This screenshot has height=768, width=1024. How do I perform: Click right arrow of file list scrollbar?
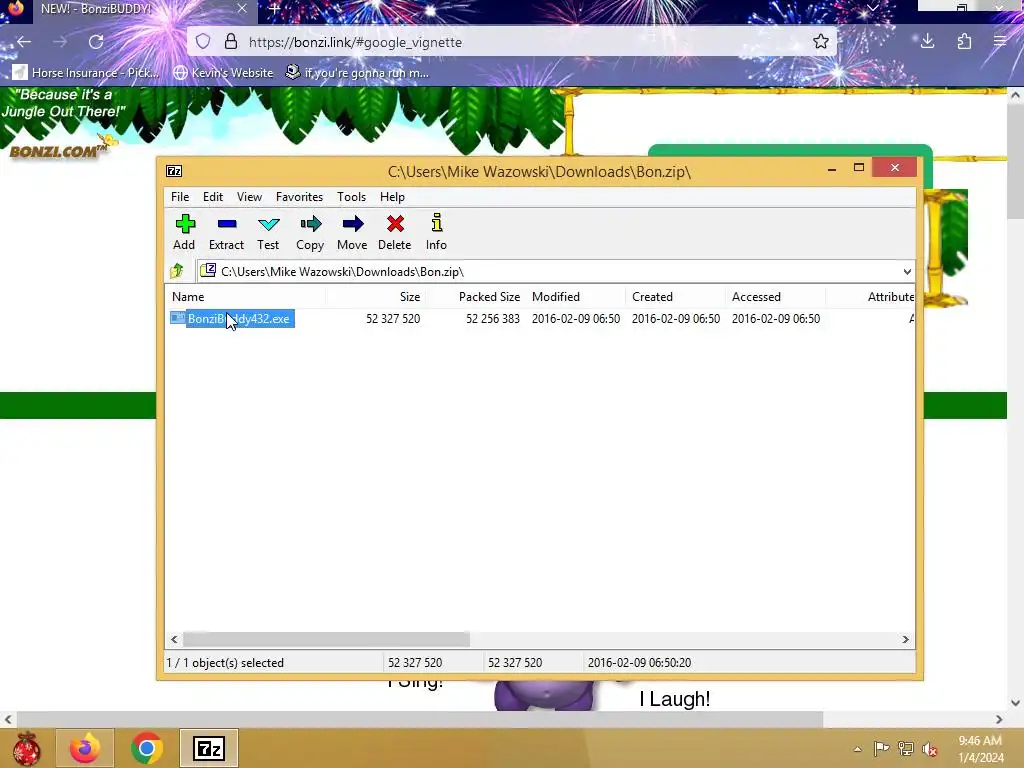[x=905, y=639]
